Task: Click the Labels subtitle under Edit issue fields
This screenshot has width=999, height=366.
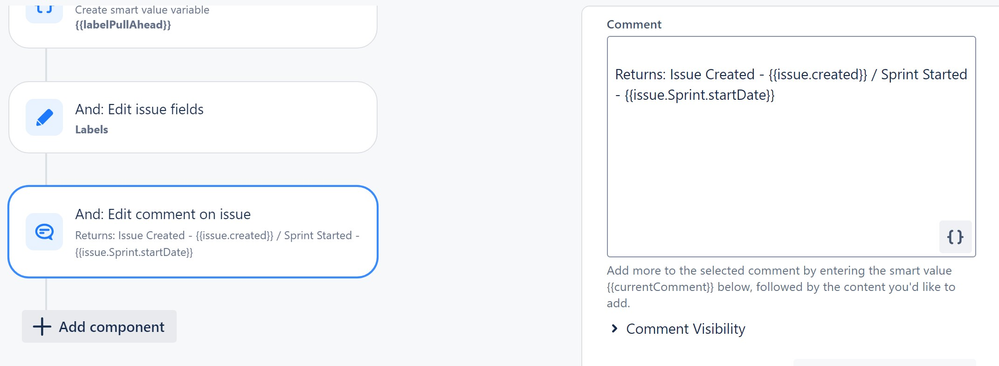Action: click(x=92, y=129)
